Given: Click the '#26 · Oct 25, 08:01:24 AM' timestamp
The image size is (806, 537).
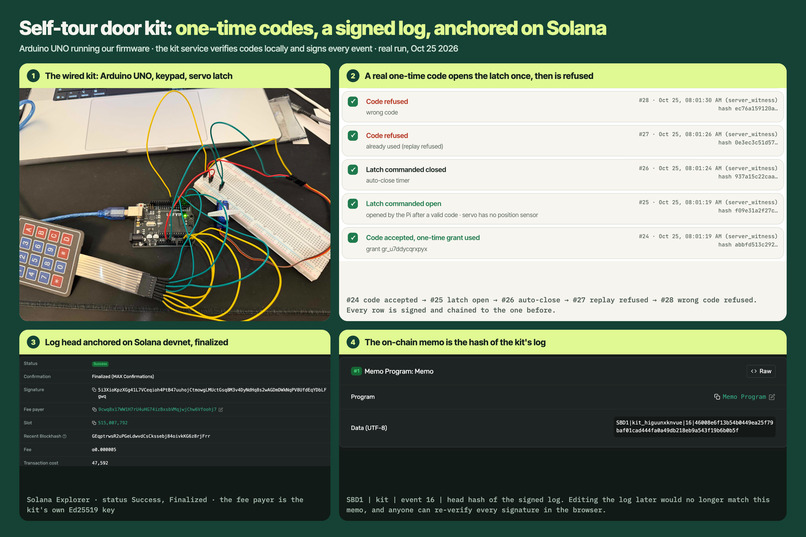Looking at the screenshot, I should pos(708,168).
